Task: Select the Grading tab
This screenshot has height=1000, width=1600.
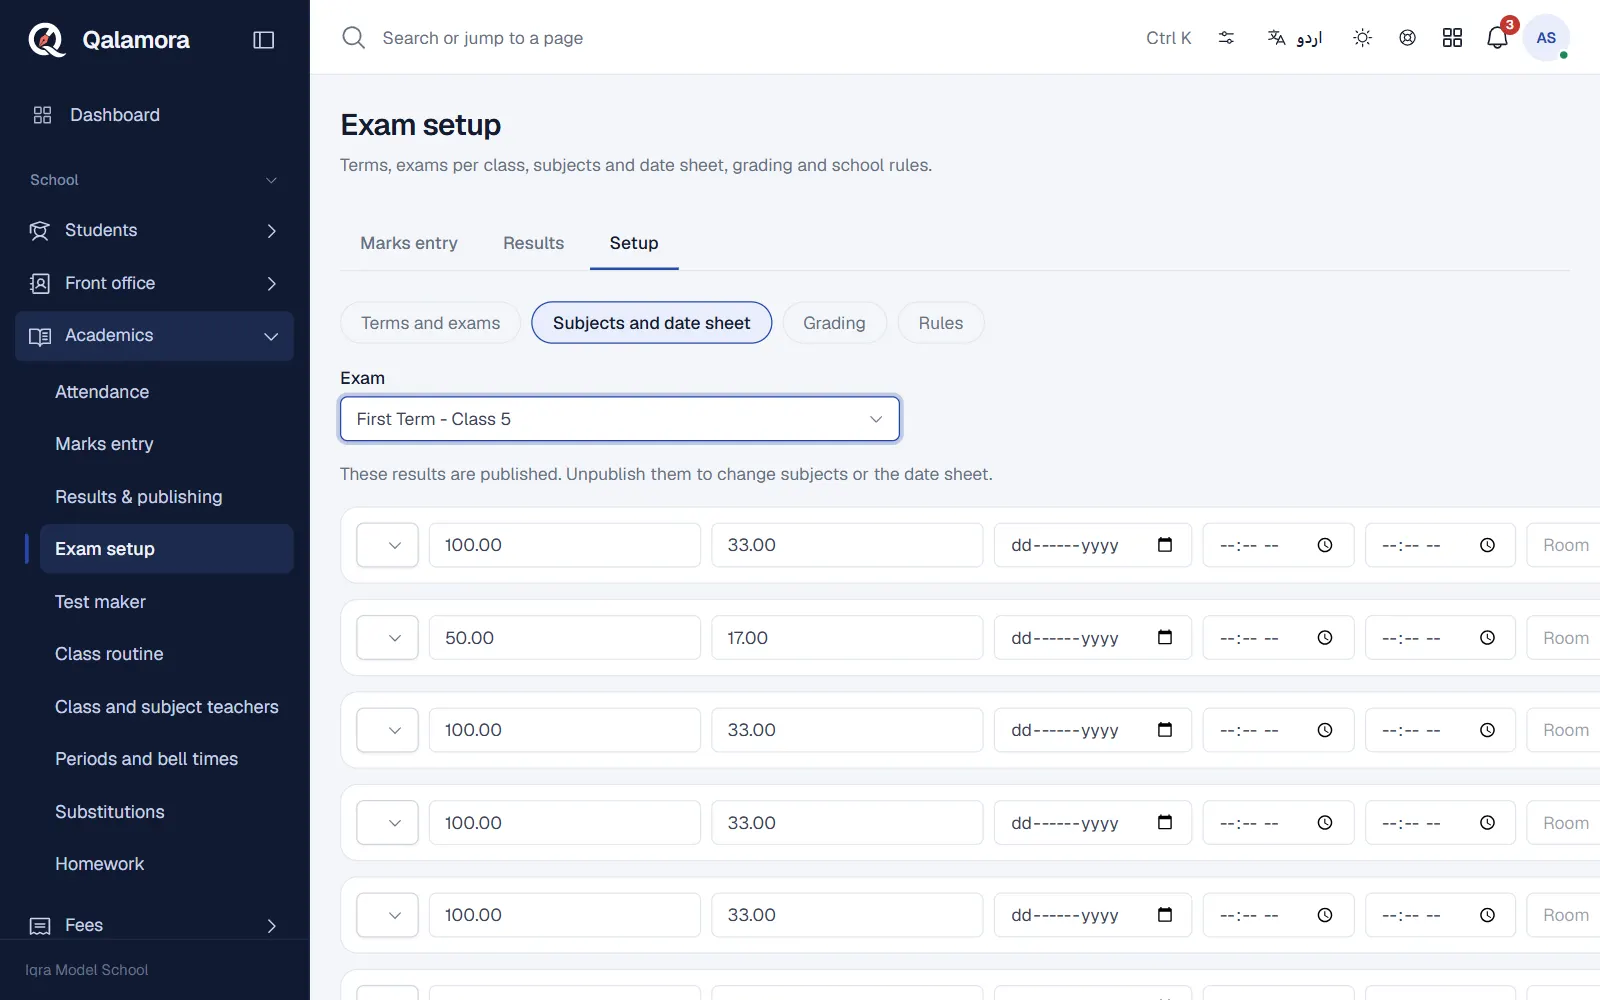Action: point(834,323)
